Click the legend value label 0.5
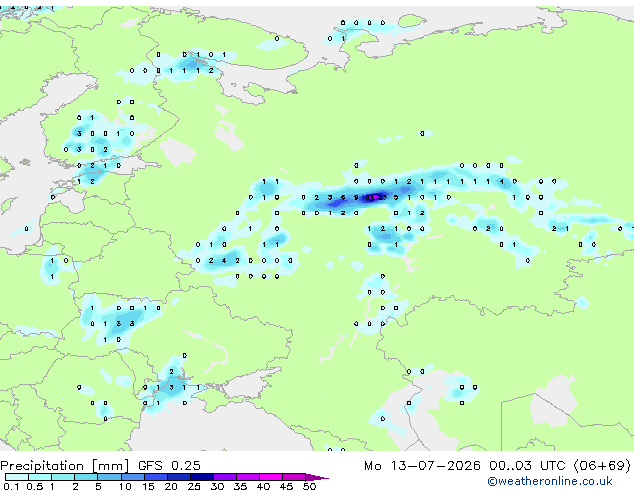The image size is (634, 490). point(35,486)
